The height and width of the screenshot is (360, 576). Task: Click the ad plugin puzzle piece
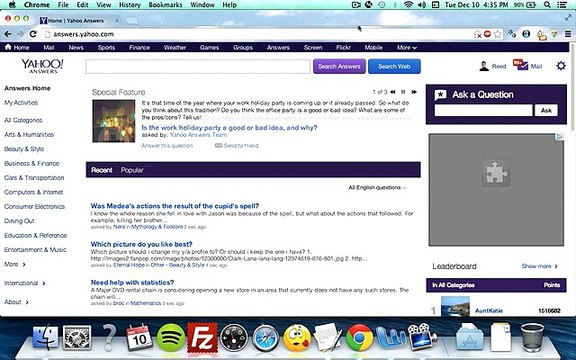tap(496, 173)
